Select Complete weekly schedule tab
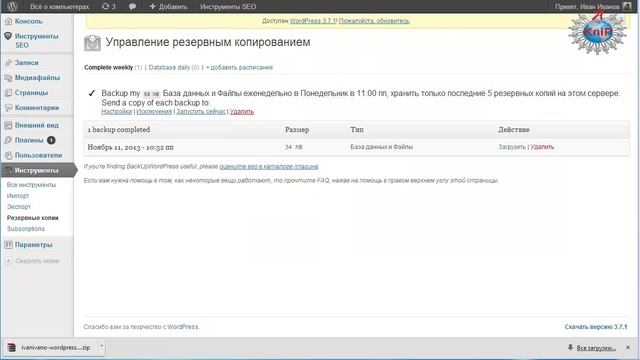Viewport: 640px width, 360px height. 109,67
